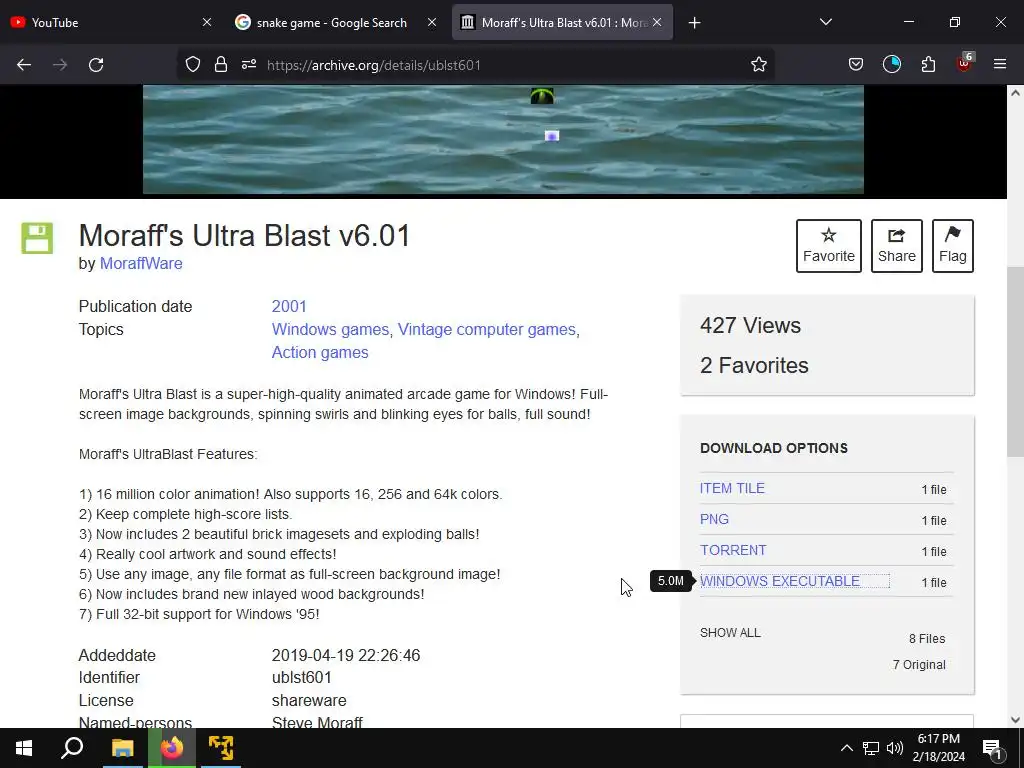Click the green floppy disk software icon

pyautogui.click(x=37, y=238)
